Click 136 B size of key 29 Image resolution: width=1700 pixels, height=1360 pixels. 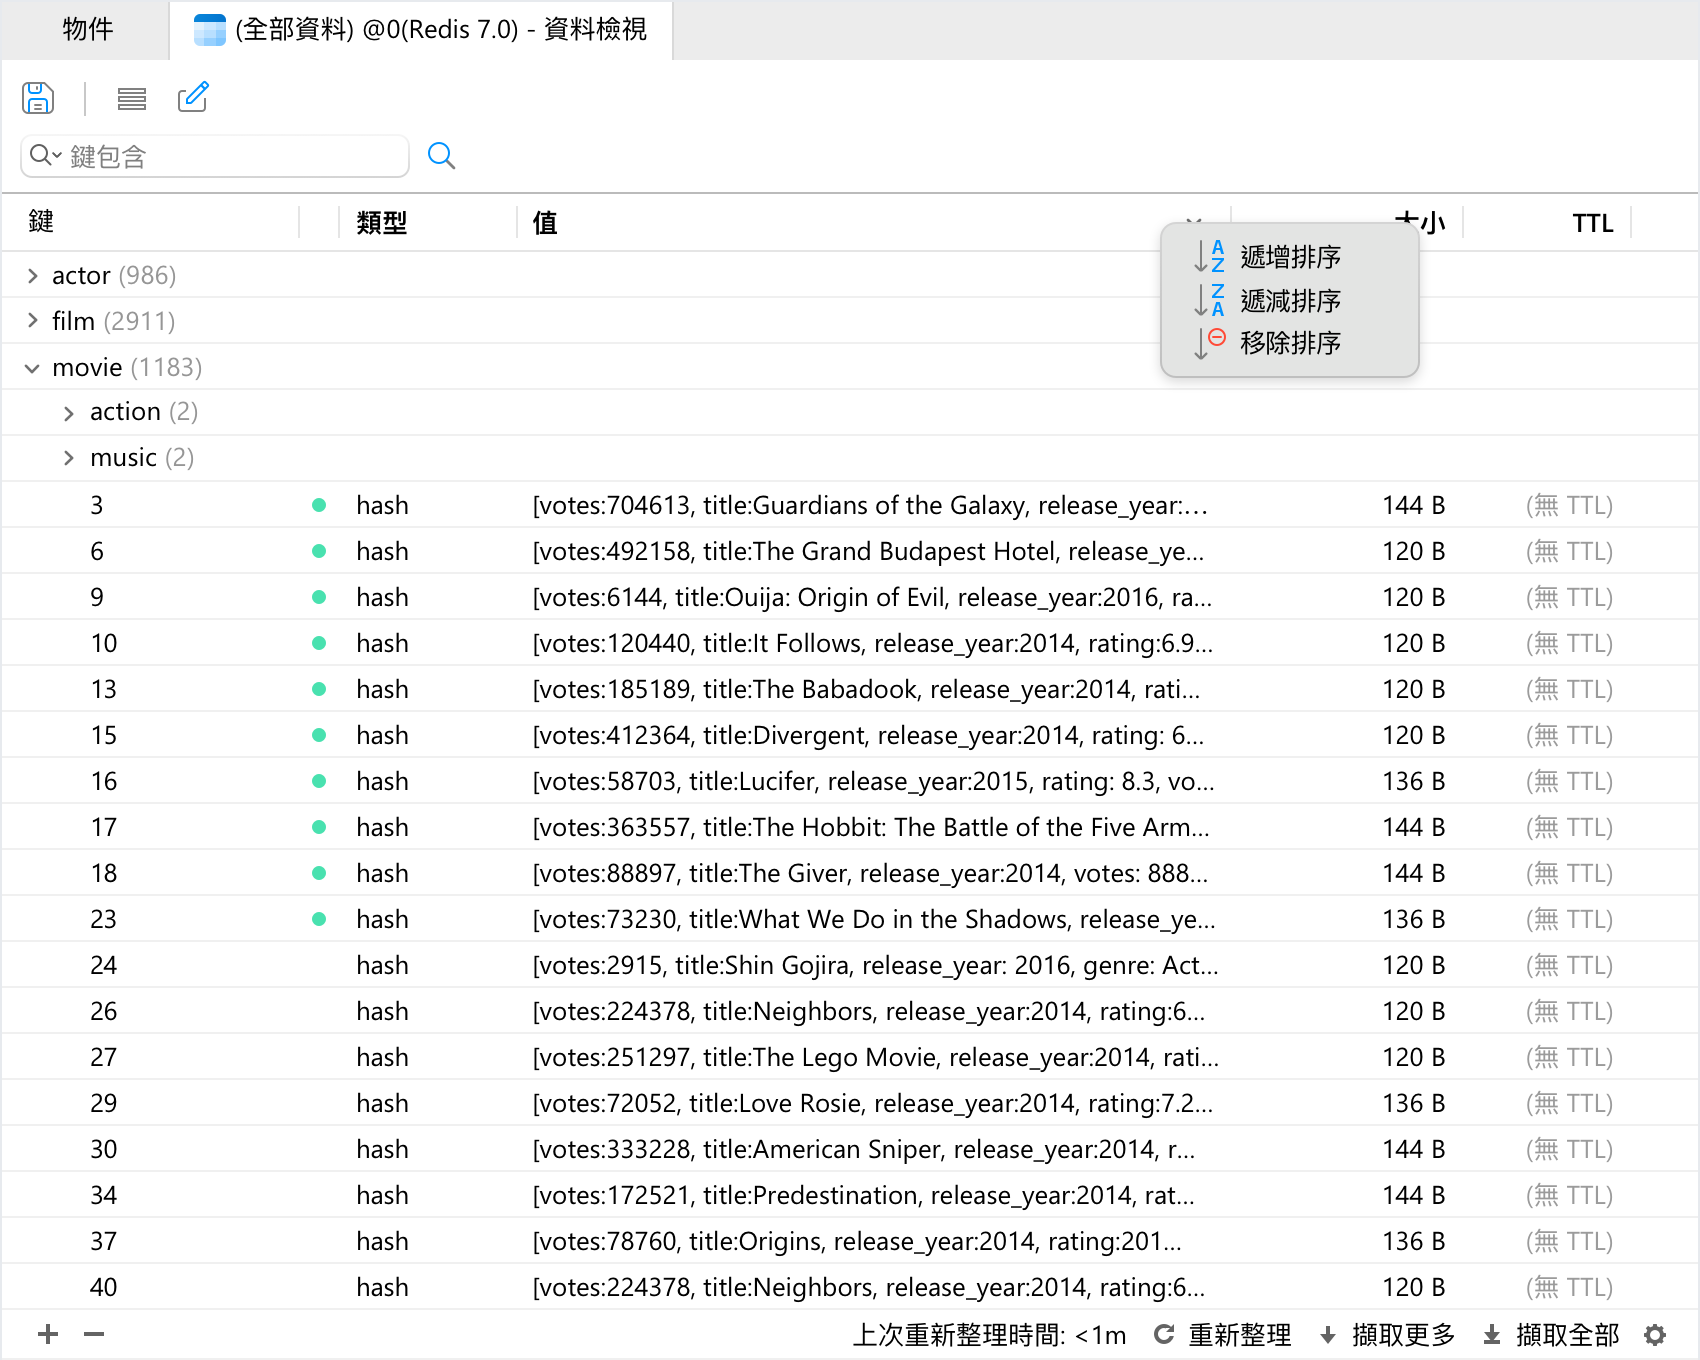(x=1413, y=1103)
